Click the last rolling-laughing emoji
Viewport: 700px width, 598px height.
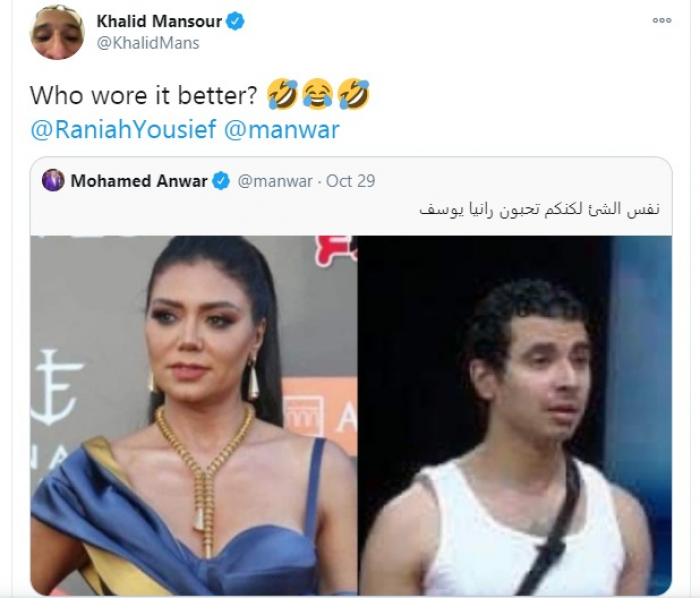pos(353,94)
